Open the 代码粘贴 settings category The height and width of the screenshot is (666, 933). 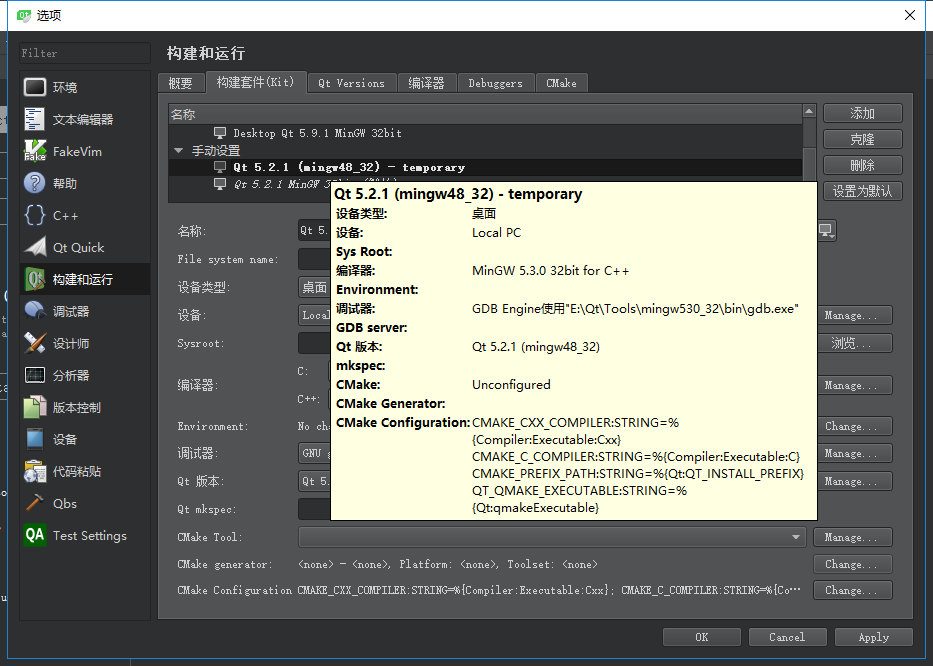[84, 471]
